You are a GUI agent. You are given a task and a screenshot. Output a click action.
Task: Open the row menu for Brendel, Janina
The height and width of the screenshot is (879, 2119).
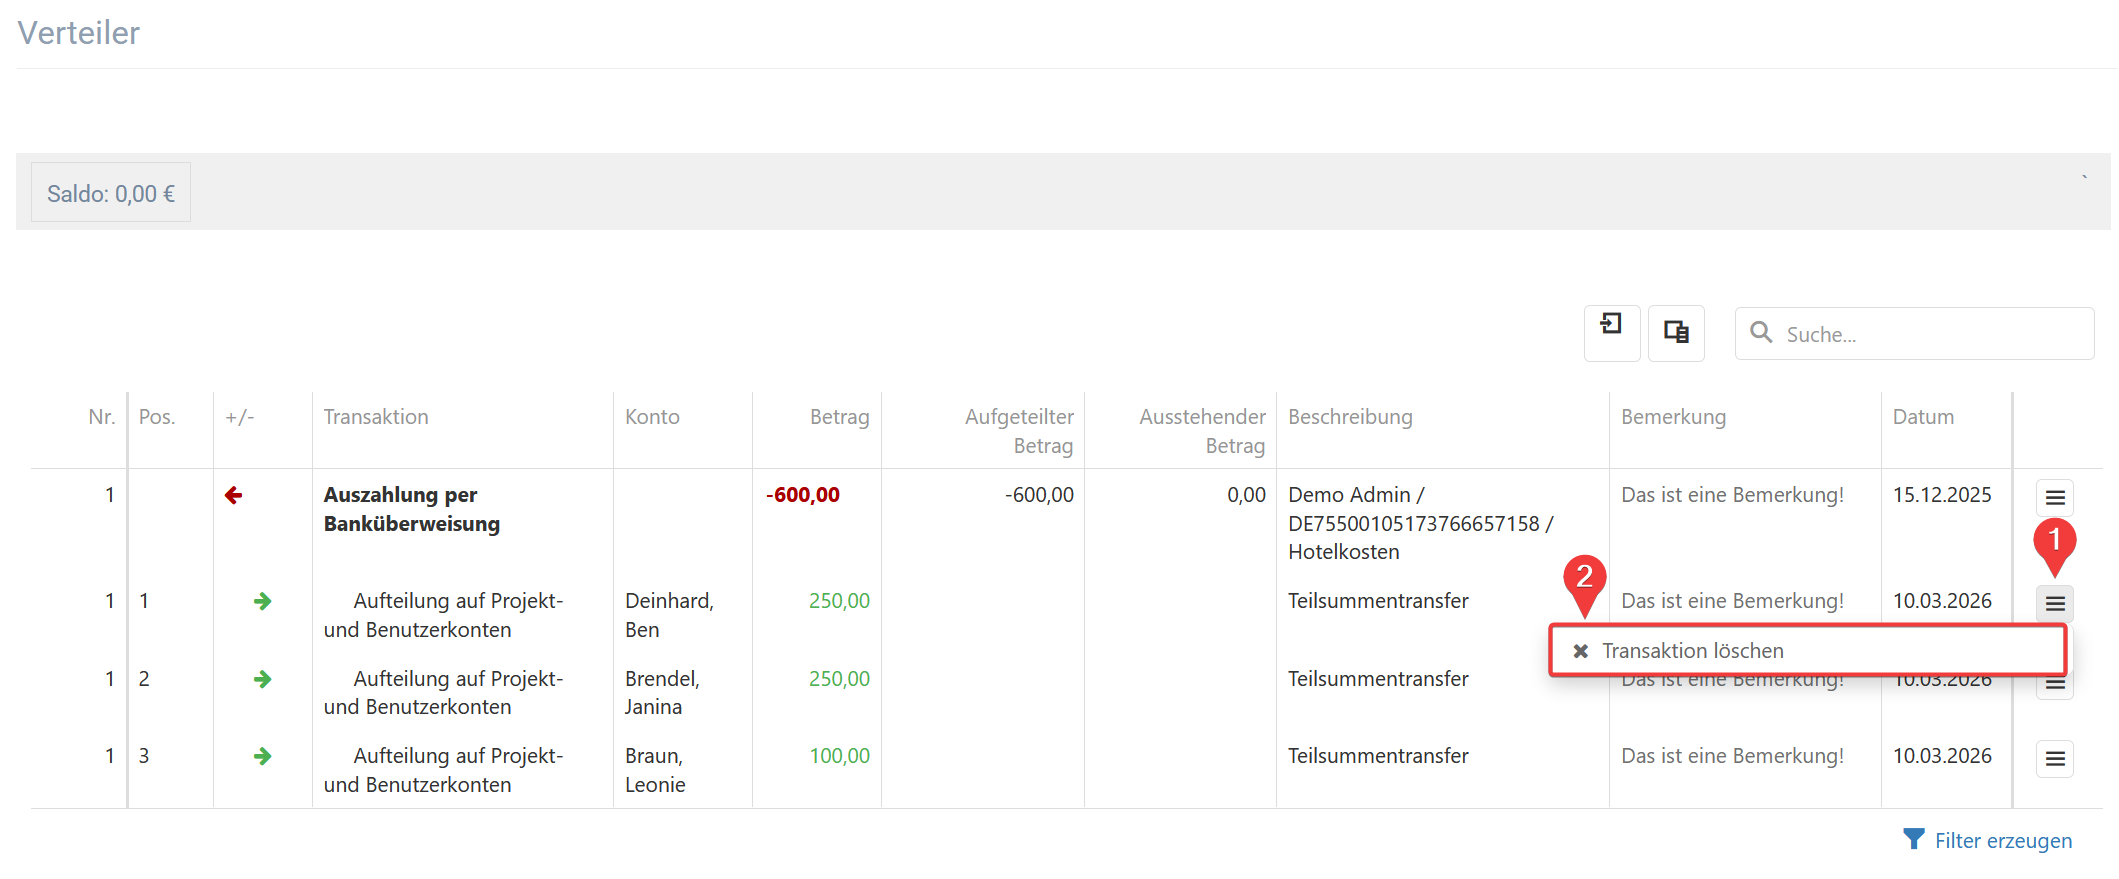coord(2055,686)
